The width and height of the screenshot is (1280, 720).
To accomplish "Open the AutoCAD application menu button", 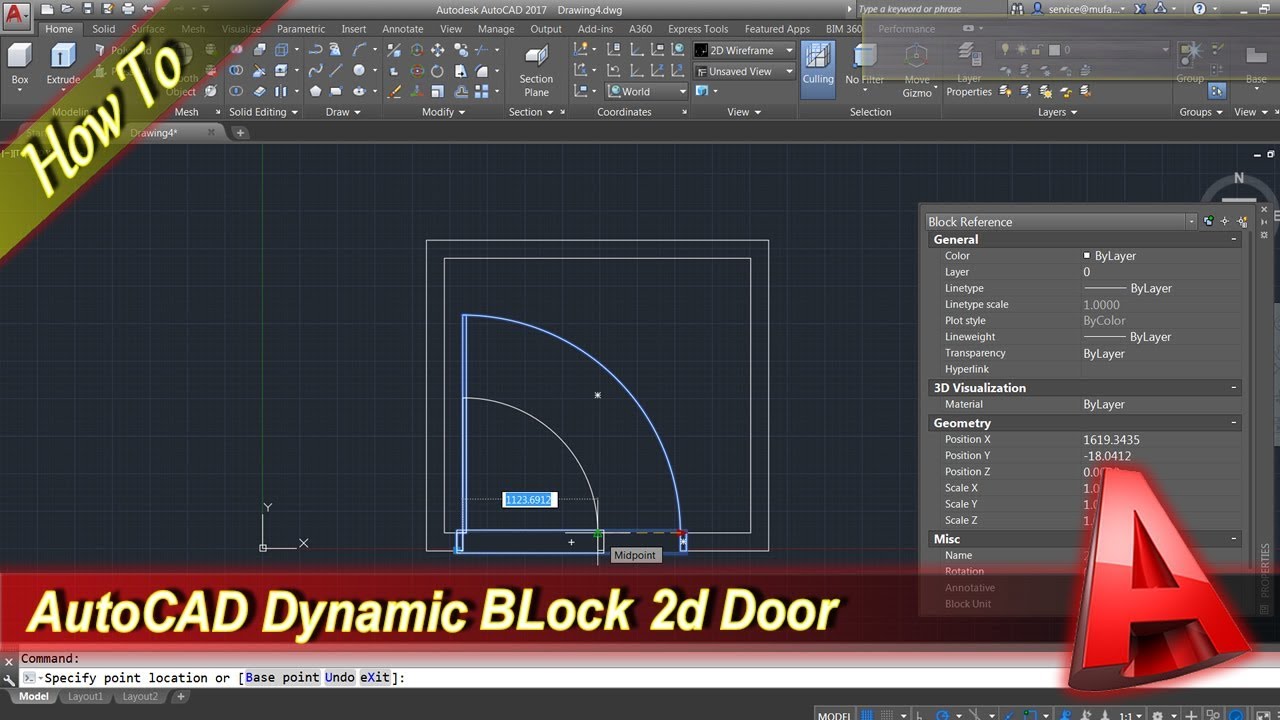I will [x=16, y=17].
